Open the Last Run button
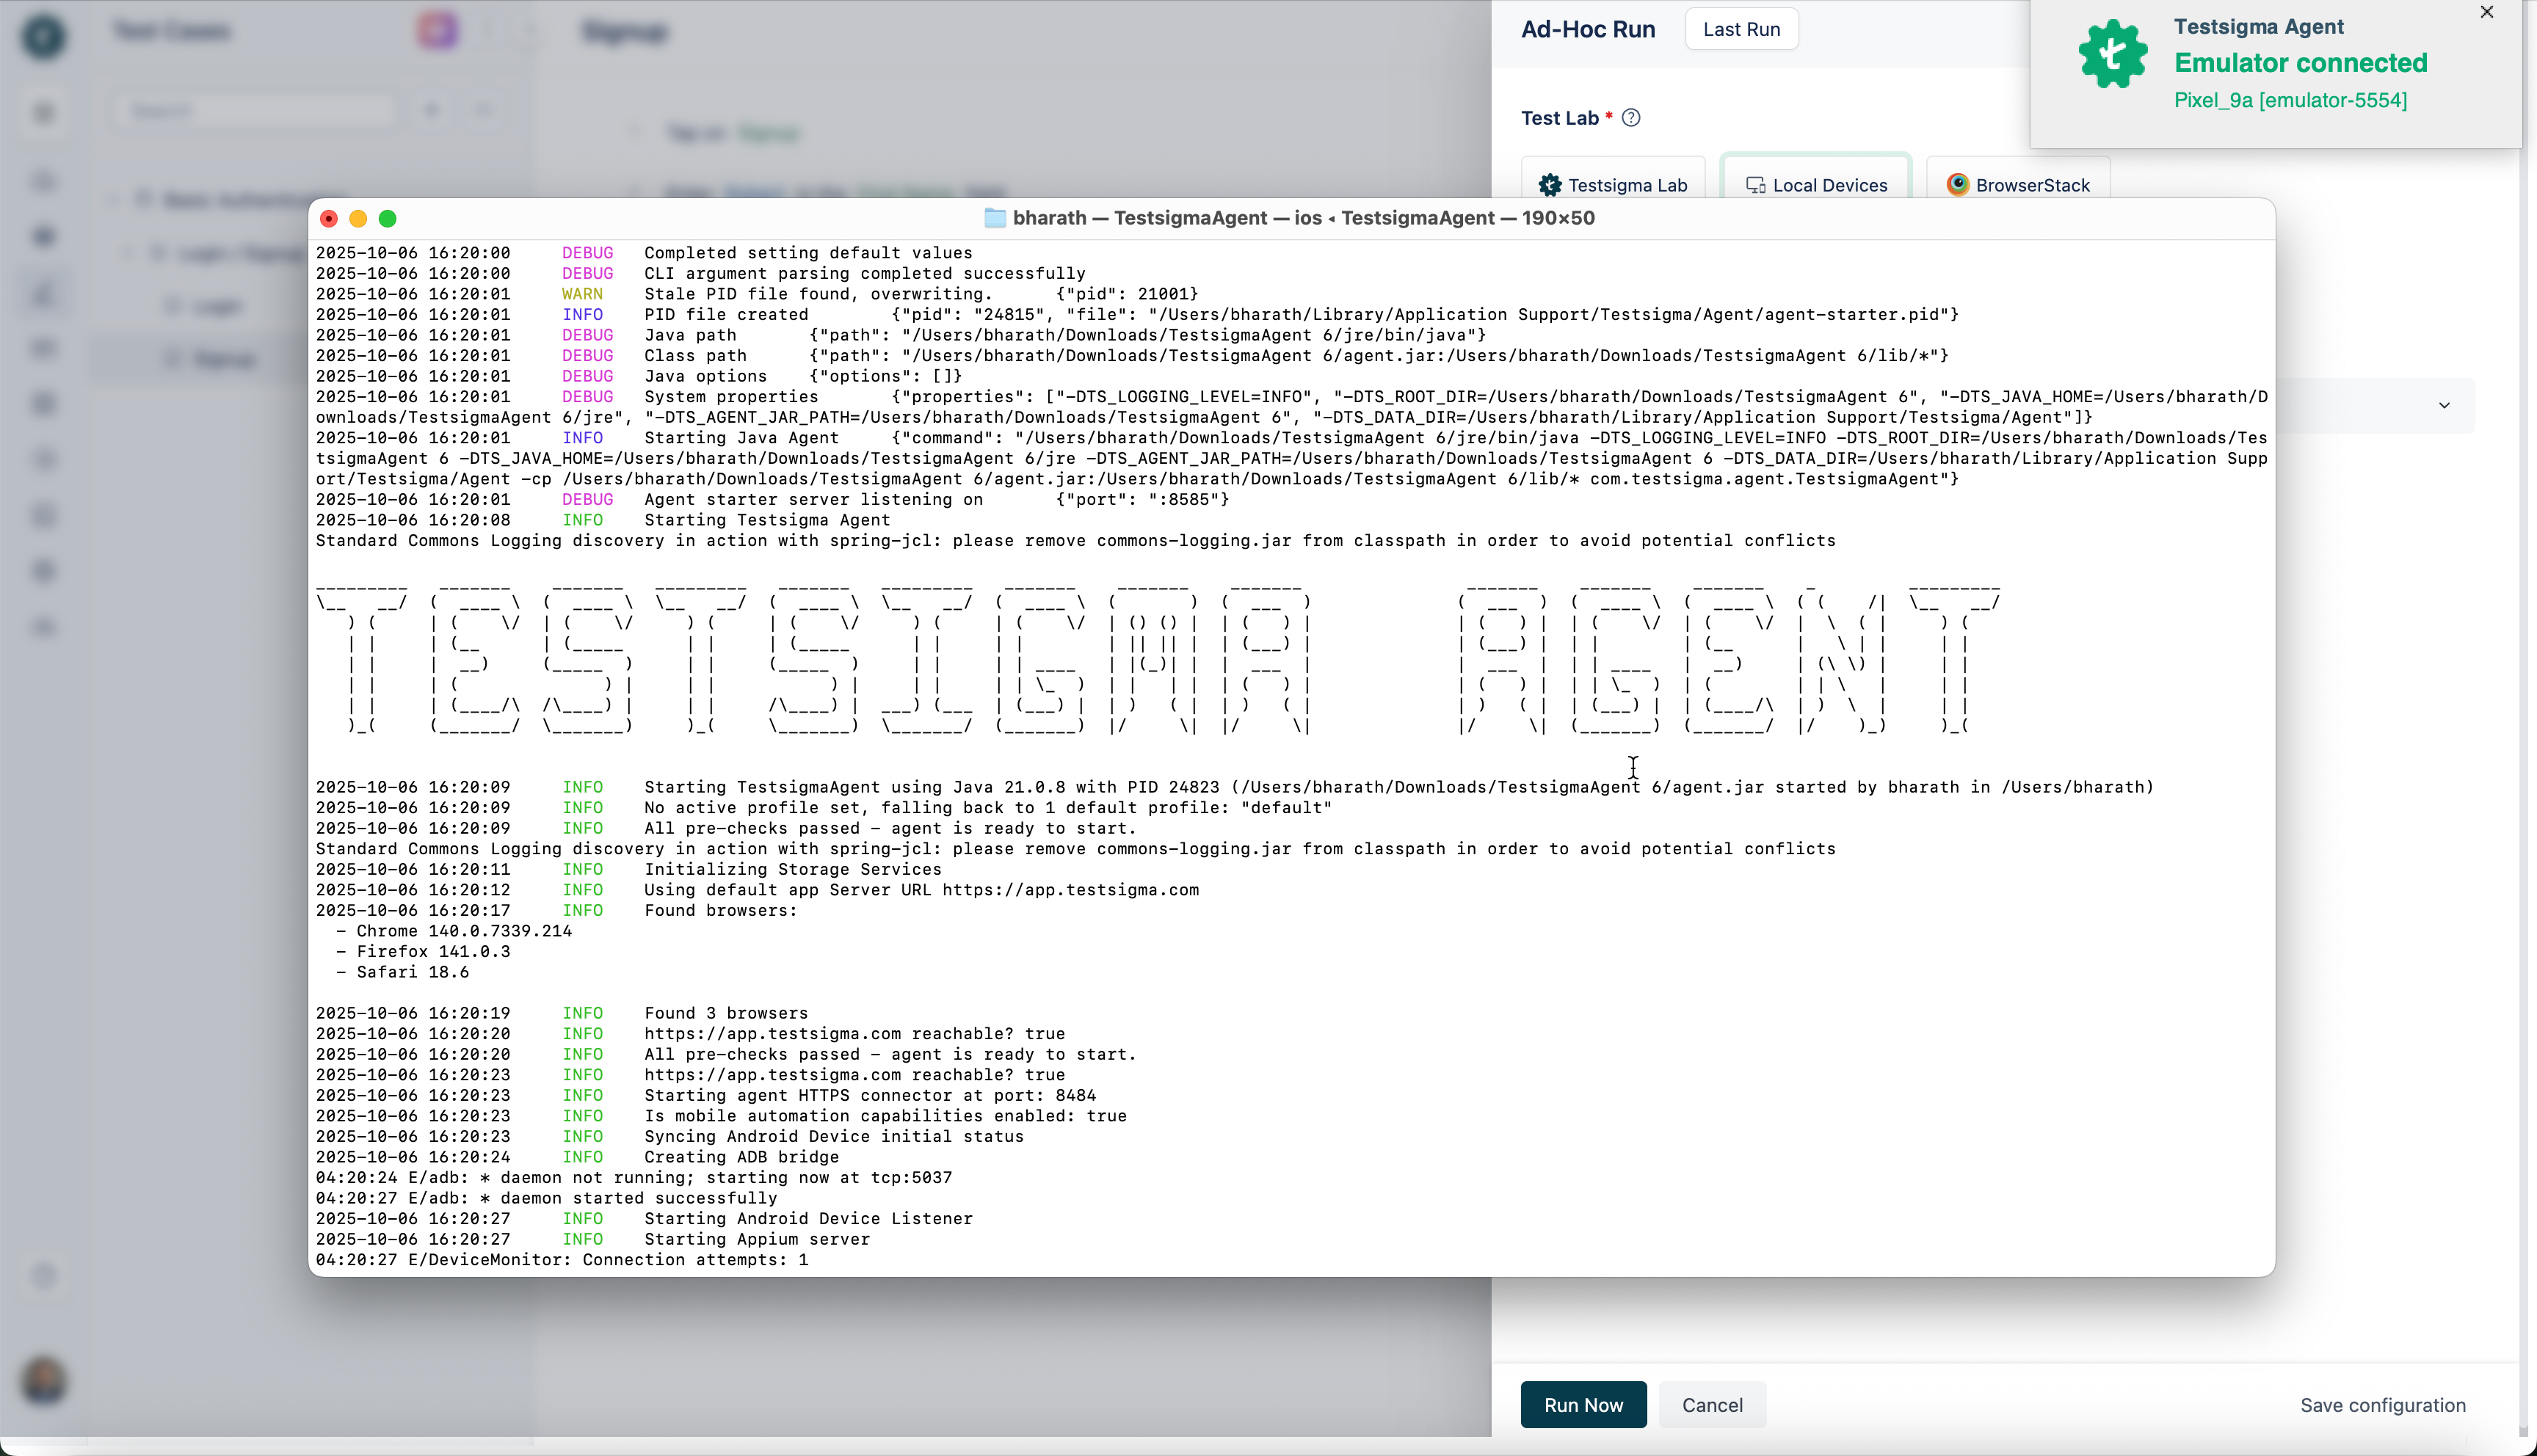Image resolution: width=2537 pixels, height=1456 pixels. click(1741, 29)
